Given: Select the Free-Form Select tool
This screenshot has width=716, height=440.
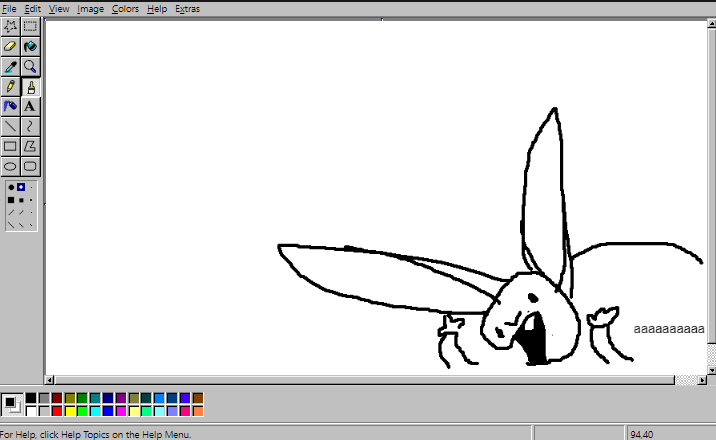Looking at the screenshot, I should [10, 26].
